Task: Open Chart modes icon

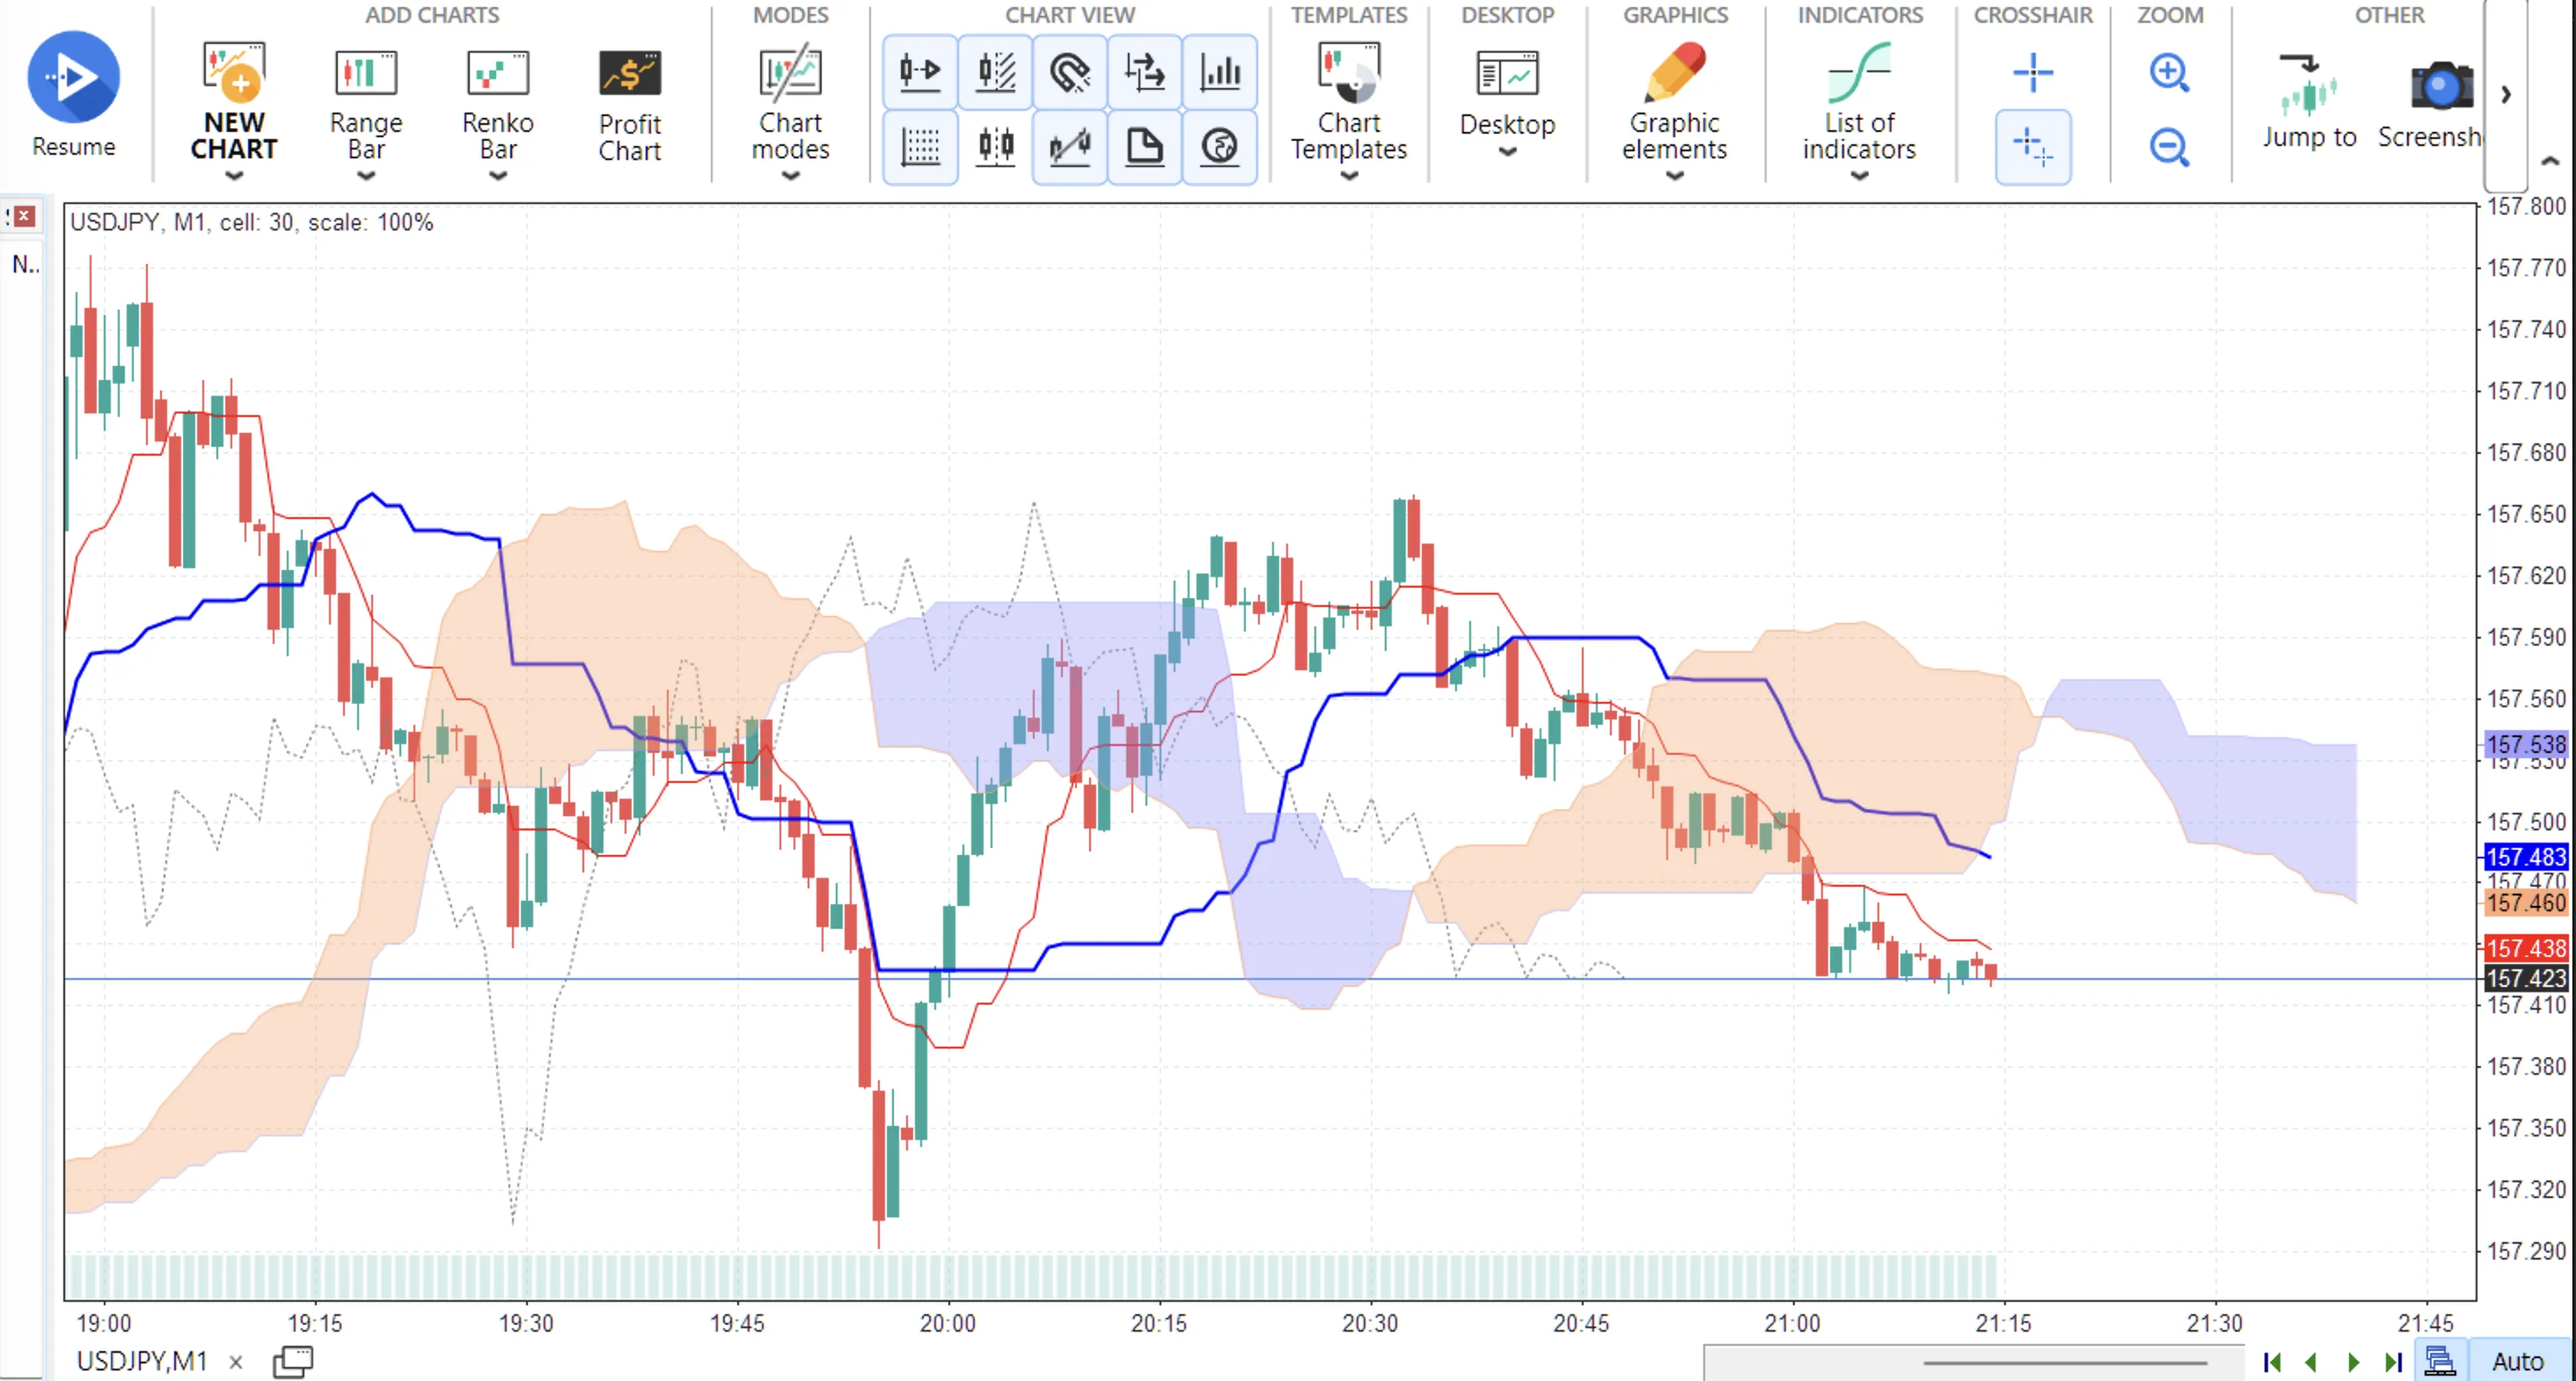Action: [790, 72]
